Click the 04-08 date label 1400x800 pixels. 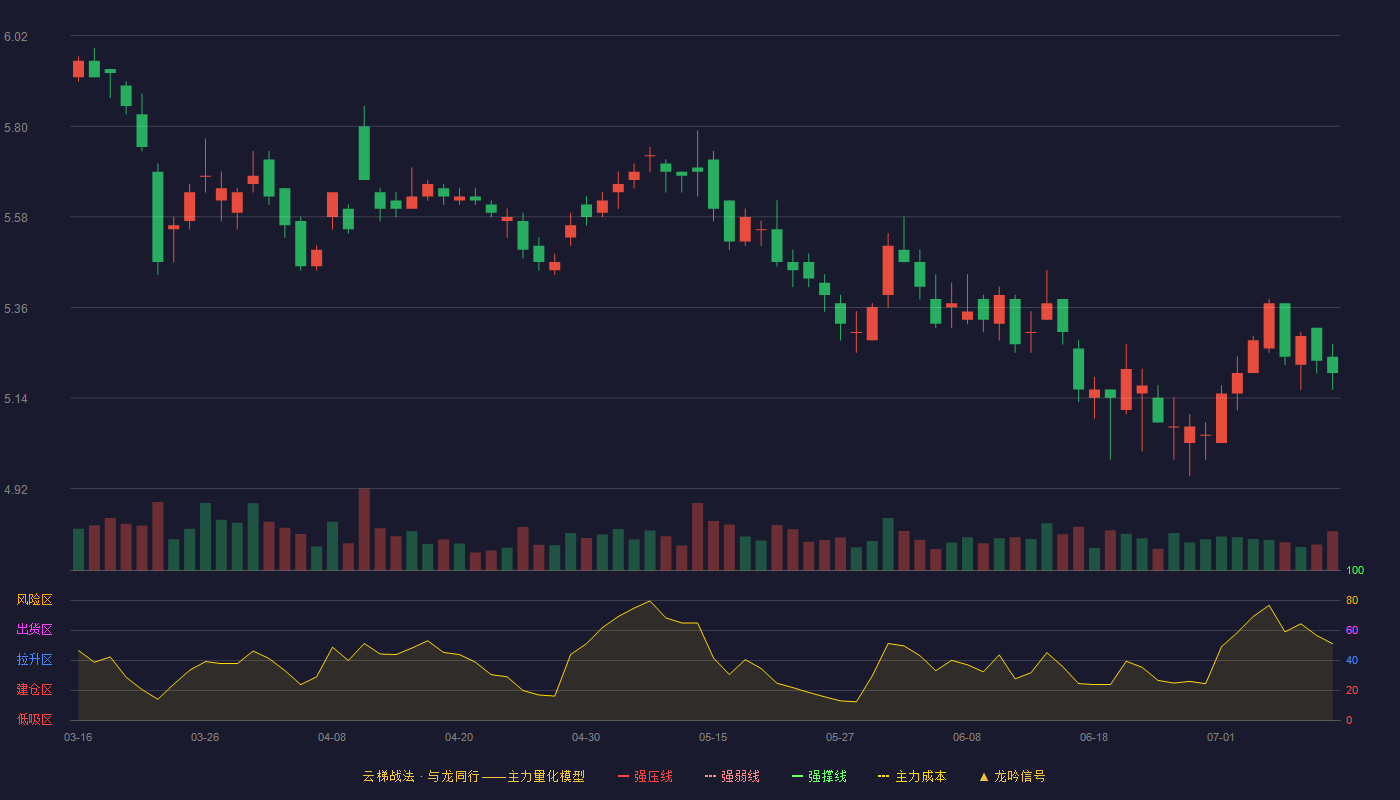tap(332, 737)
